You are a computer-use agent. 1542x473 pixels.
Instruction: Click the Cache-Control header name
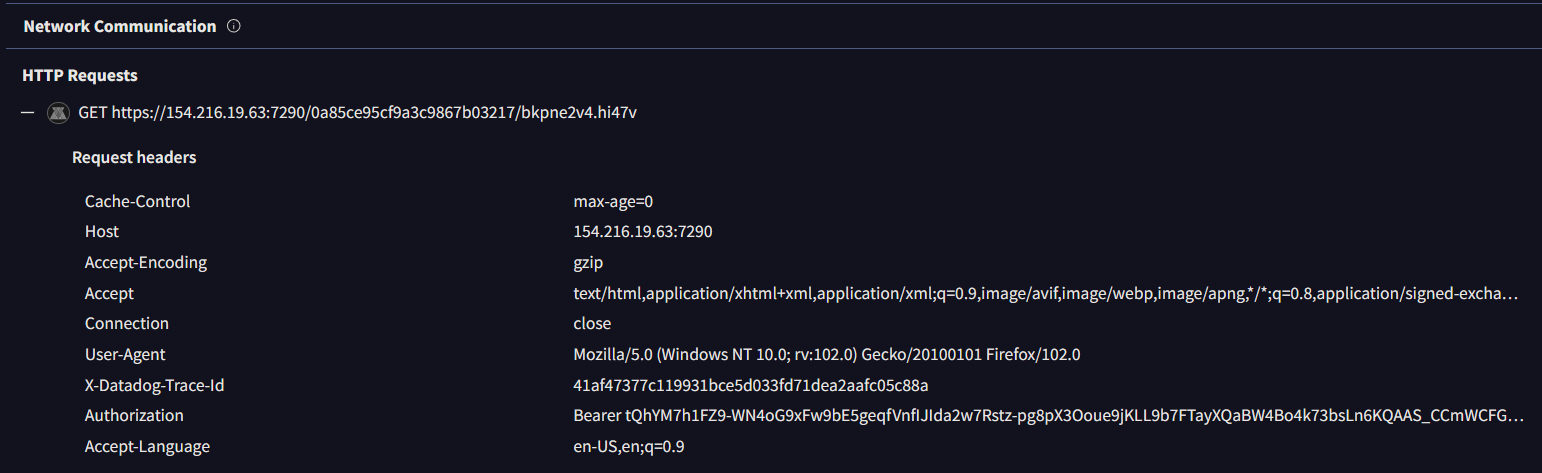pyautogui.click(x=137, y=202)
